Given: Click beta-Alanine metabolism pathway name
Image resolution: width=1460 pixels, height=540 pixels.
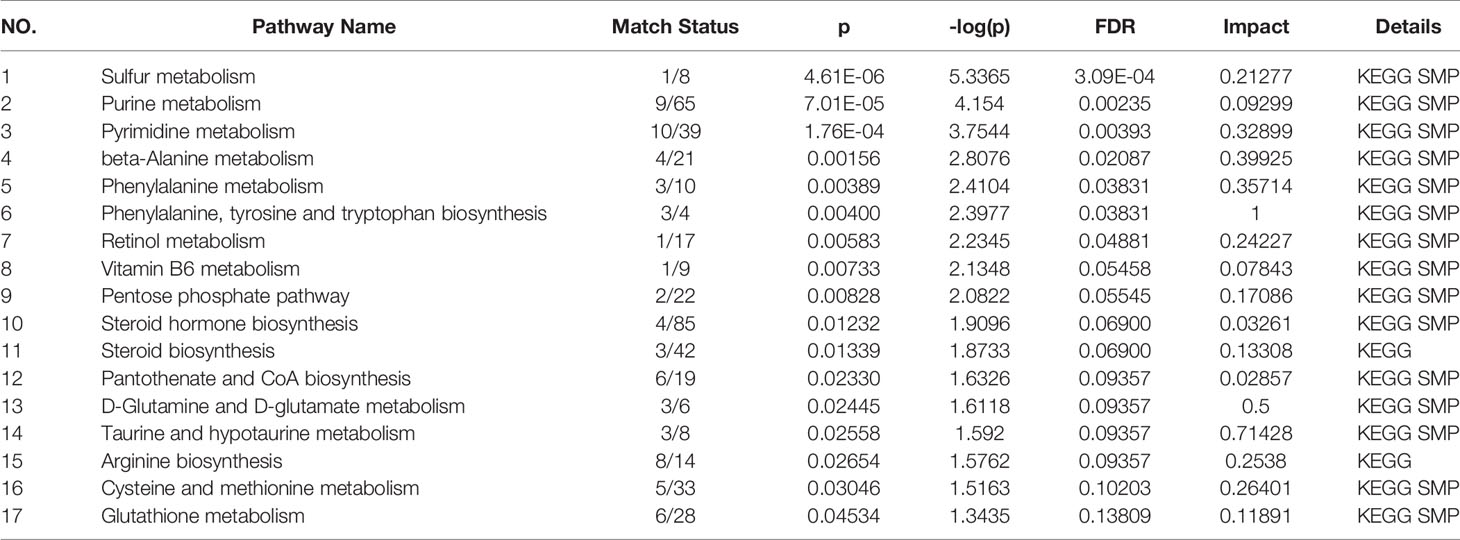Looking at the screenshot, I should pos(207,158).
